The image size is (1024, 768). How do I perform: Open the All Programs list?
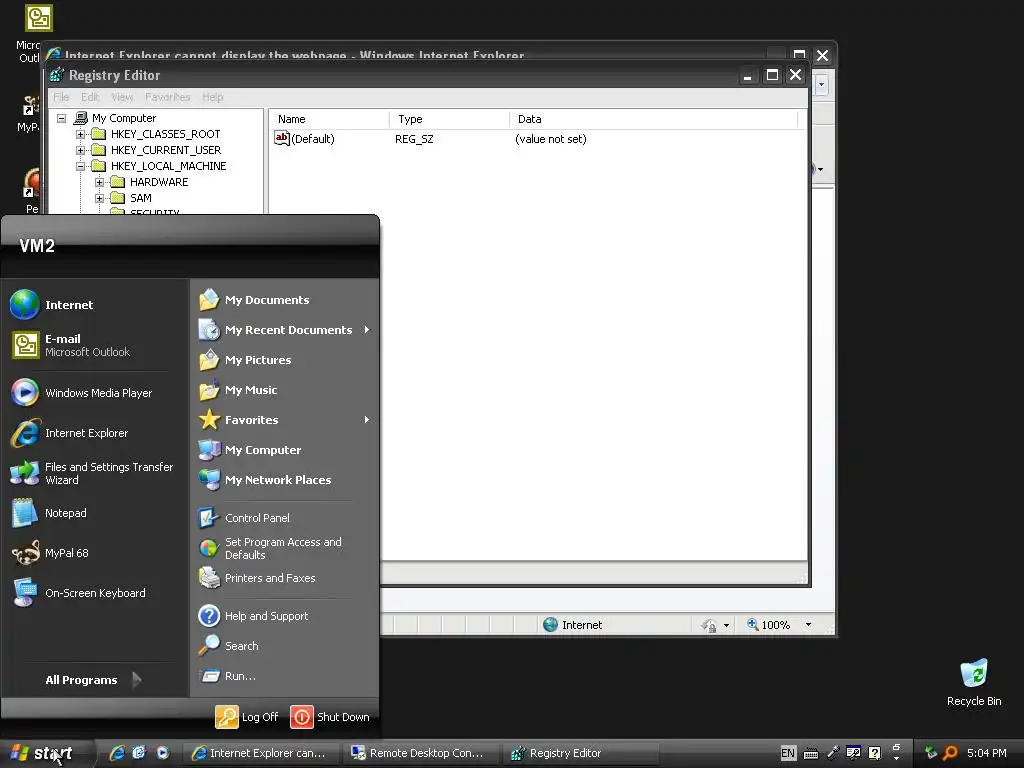coord(93,679)
